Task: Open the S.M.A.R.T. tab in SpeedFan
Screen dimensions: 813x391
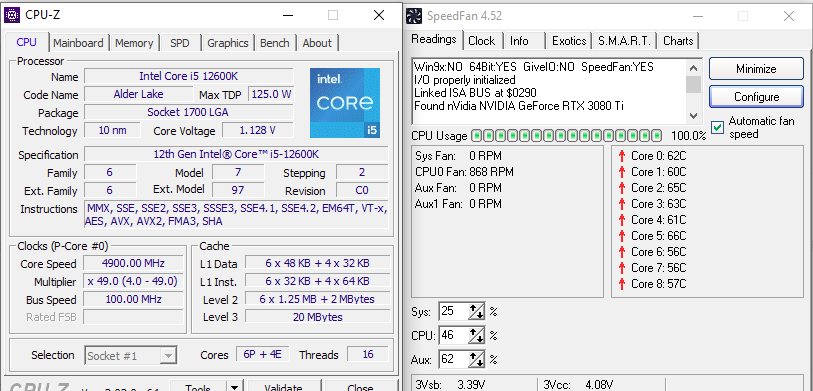Action: [x=624, y=41]
